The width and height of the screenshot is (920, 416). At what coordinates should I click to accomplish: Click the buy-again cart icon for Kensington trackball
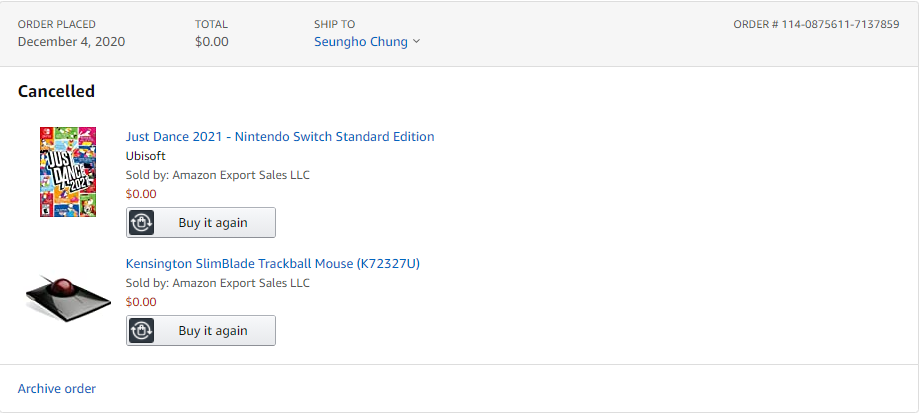click(x=142, y=330)
